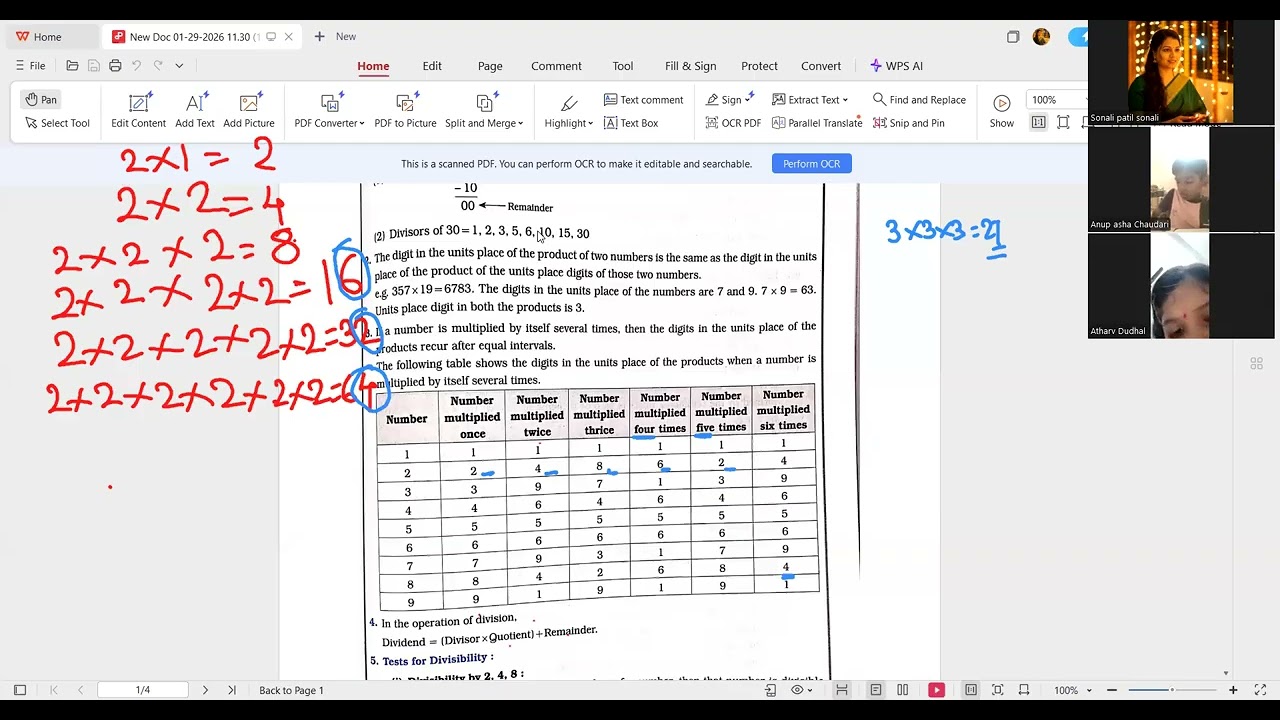The image size is (1280, 720).
Task: Click the Undo arrow
Action: click(x=136, y=66)
